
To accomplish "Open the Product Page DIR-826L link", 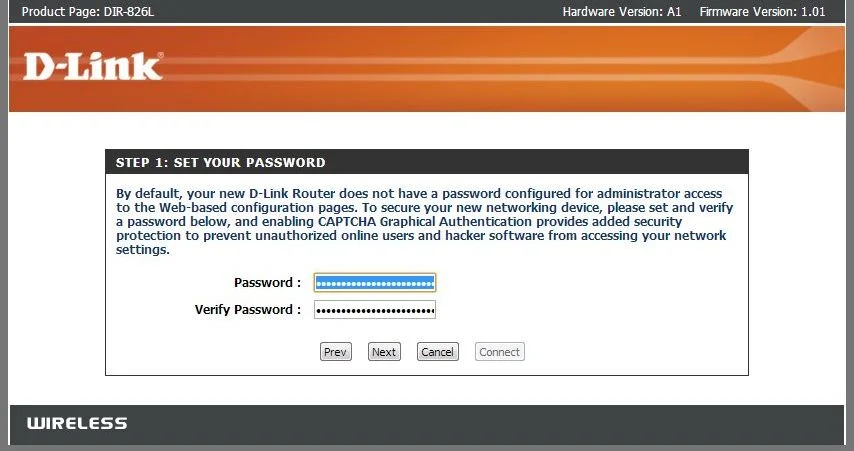I will tap(88, 11).
